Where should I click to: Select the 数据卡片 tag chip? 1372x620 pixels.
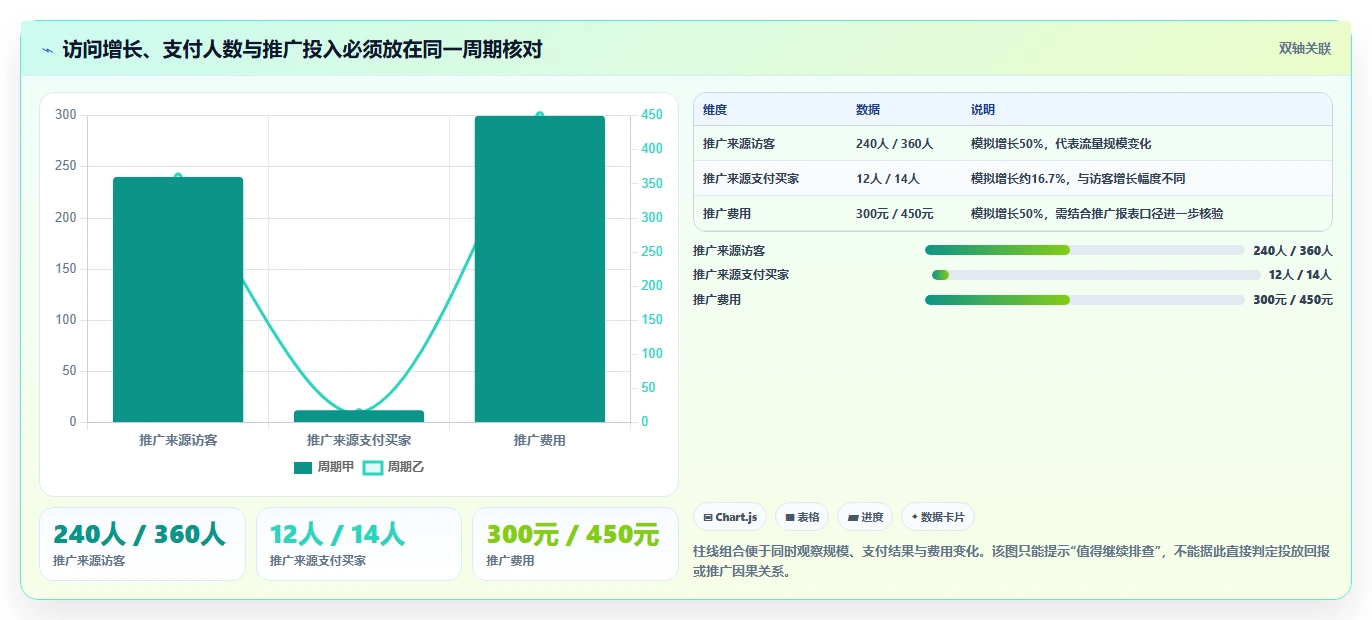938,517
